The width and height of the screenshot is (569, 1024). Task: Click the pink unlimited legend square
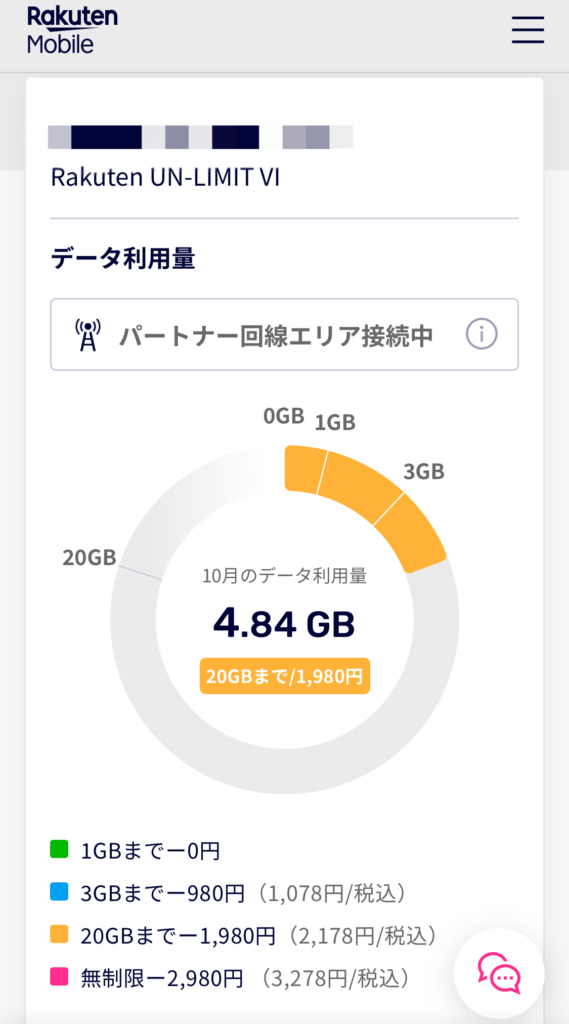[x=59, y=977]
